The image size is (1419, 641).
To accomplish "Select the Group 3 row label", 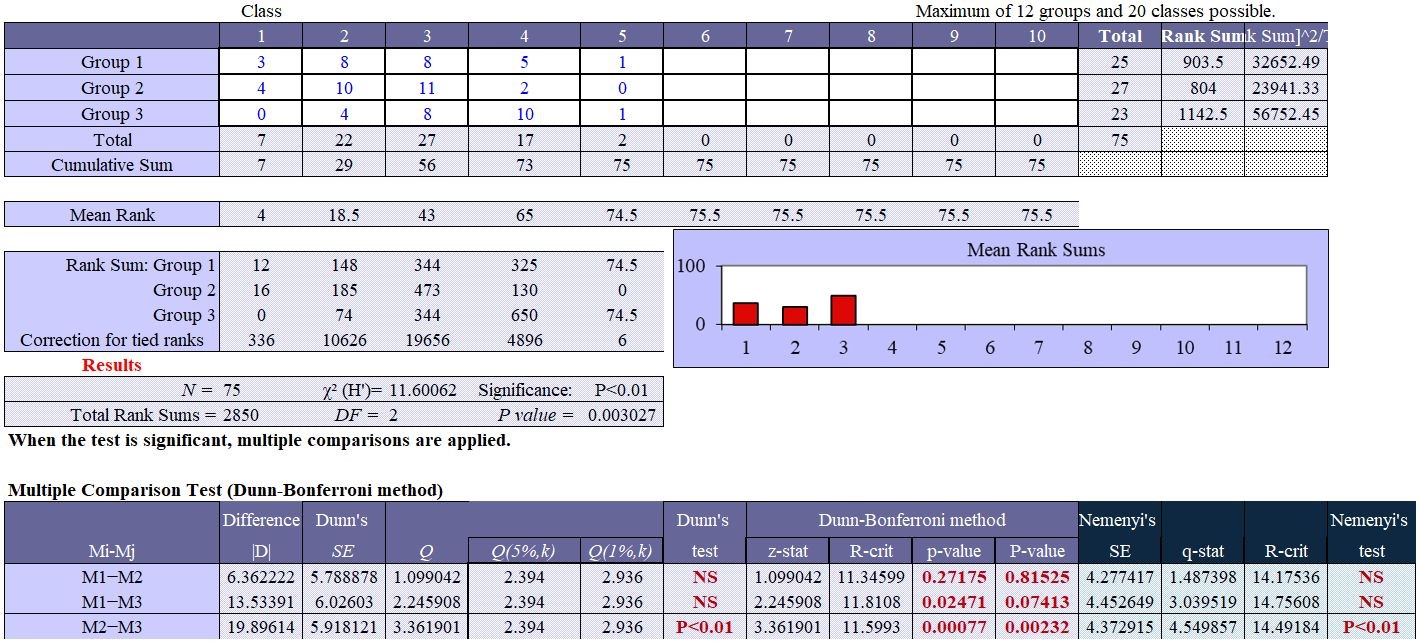I will pyautogui.click(x=112, y=114).
